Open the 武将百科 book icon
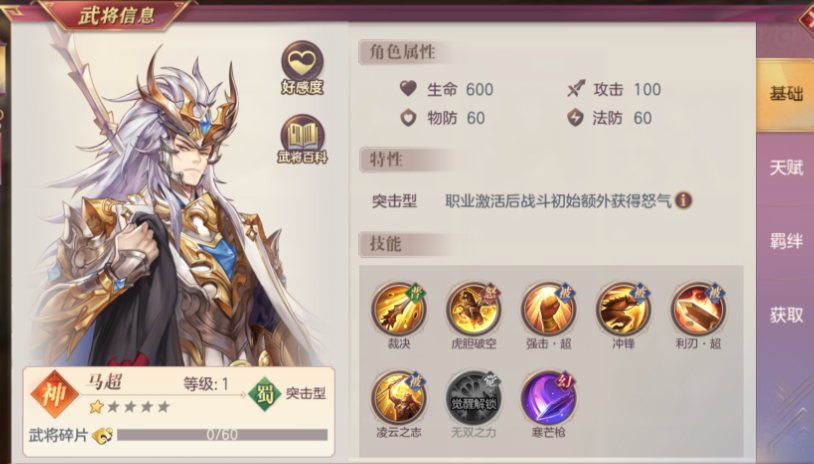814x464 pixels. click(x=303, y=139)
